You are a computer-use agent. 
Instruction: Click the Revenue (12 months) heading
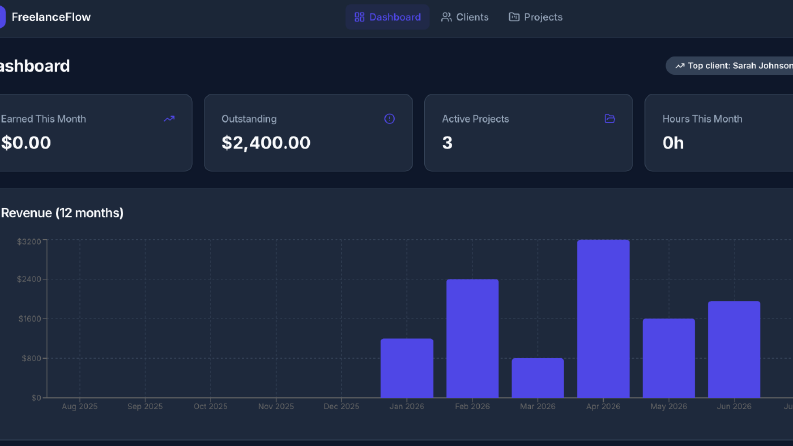pyautogui.click(x=62, y=213)
